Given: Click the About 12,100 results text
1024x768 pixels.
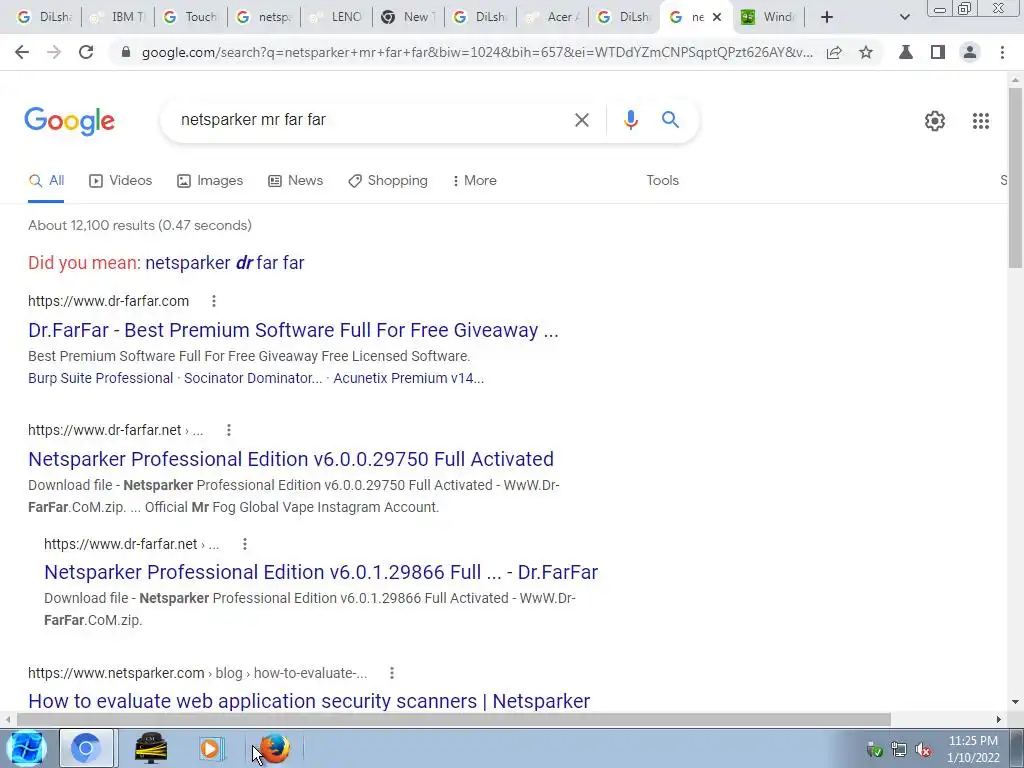Looking at the screenshot, I should click(x=140, y=225).
